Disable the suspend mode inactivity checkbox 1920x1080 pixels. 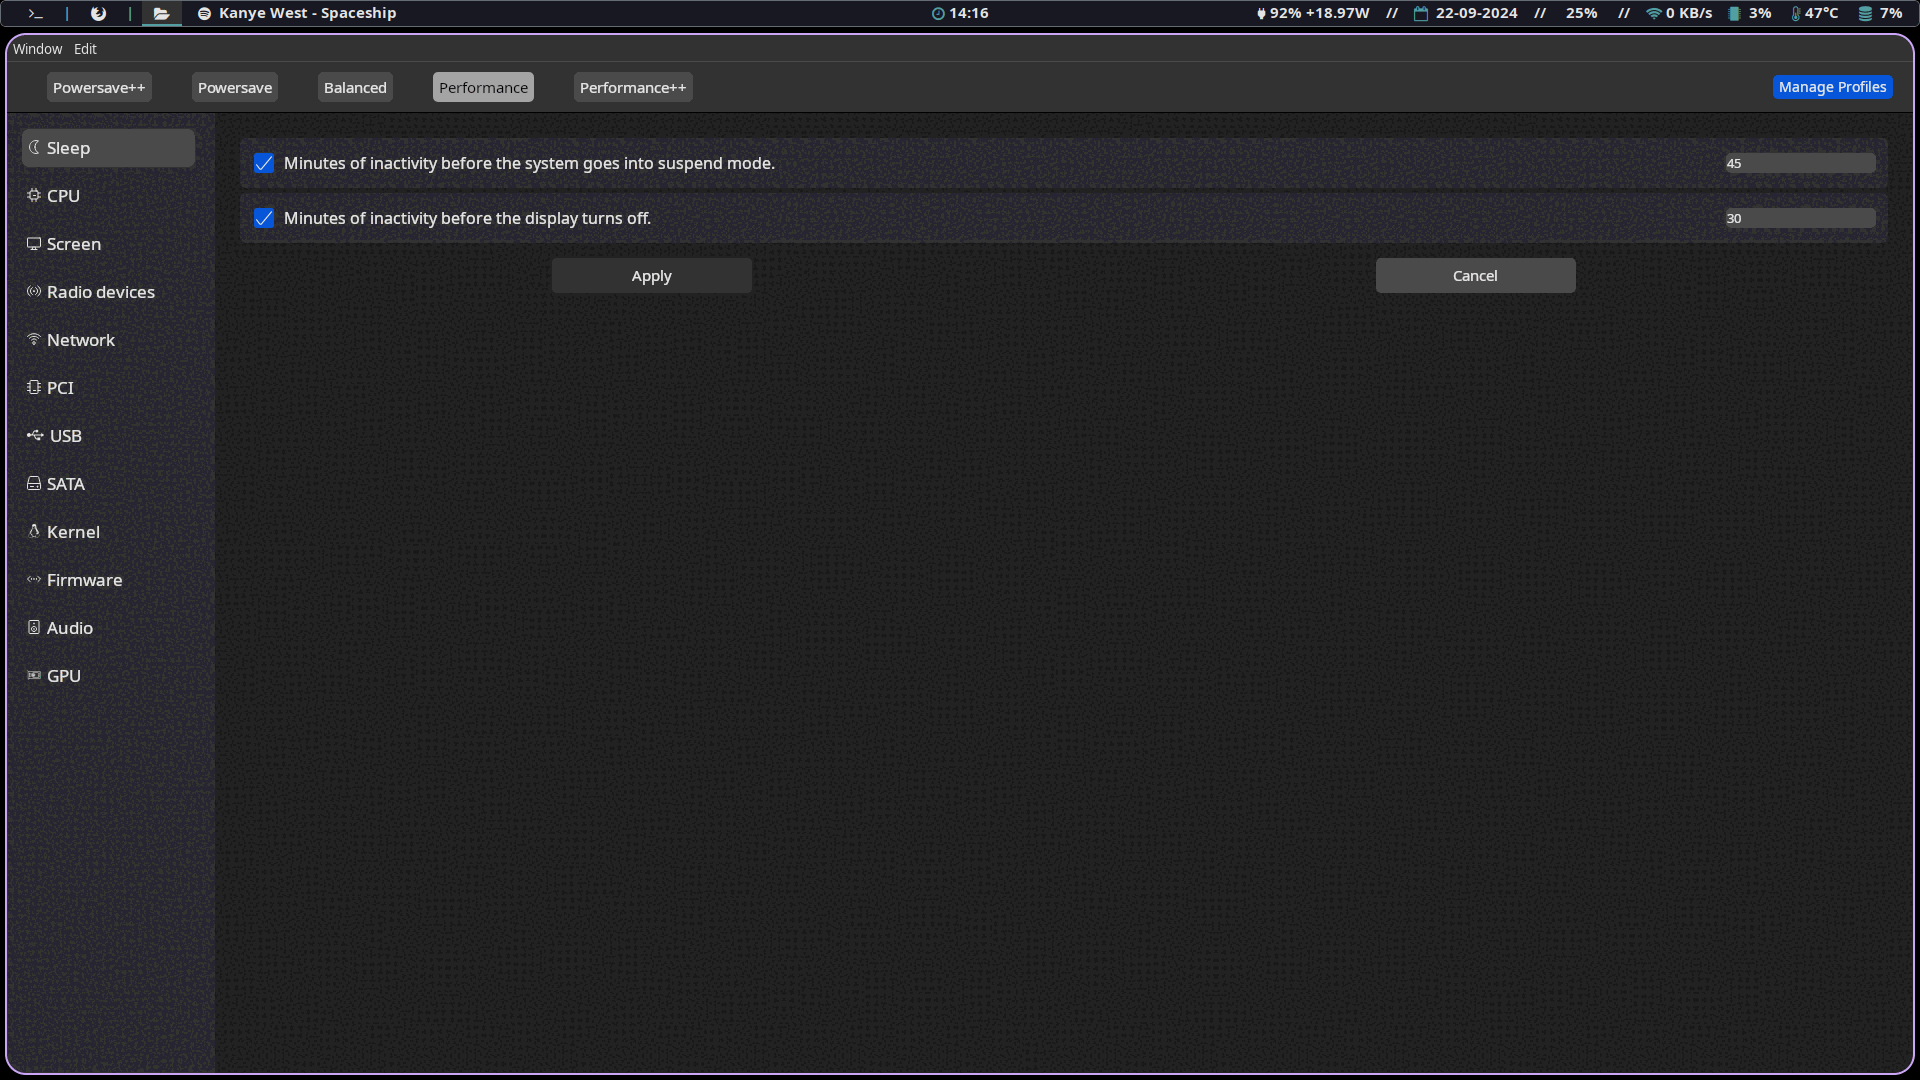(x=264, y=163)
